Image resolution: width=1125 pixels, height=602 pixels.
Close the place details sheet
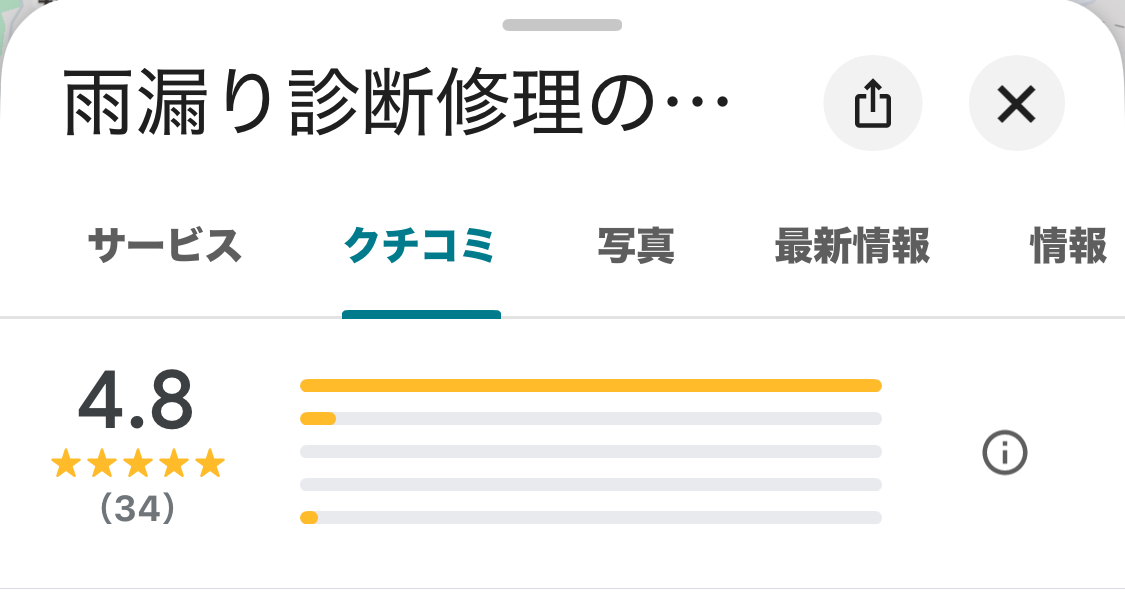click(1016, 103)
